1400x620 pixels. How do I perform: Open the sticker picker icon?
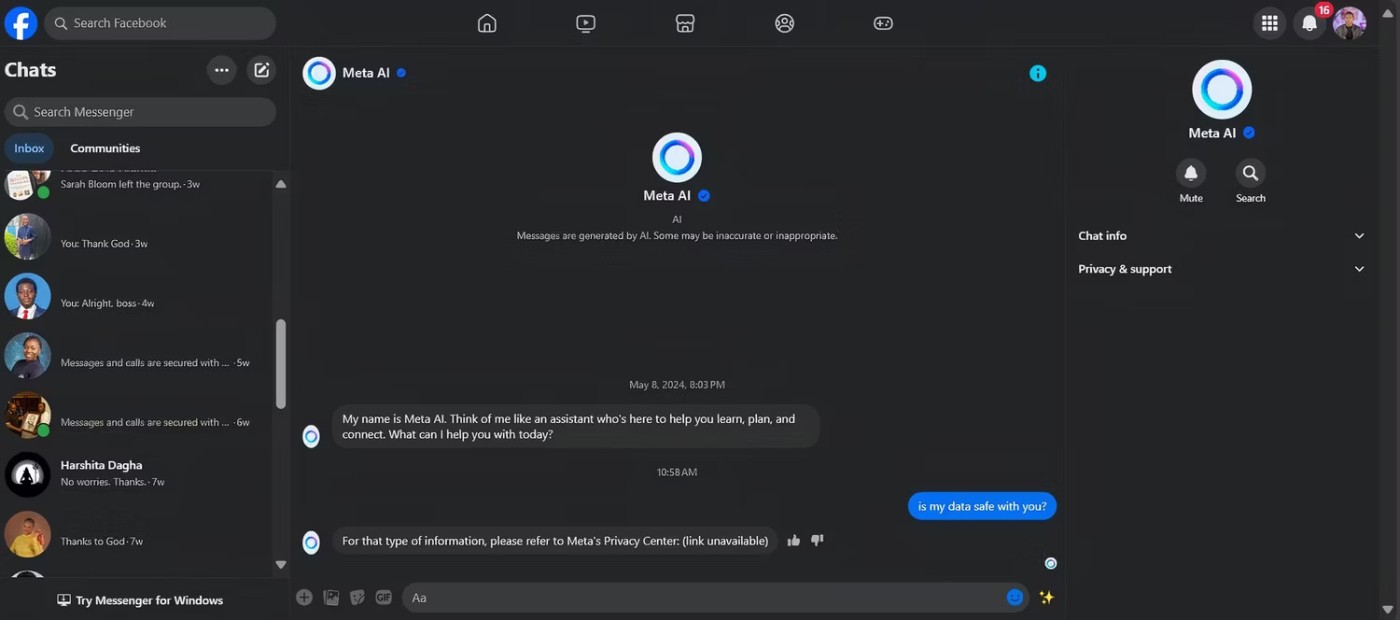pos(357,598)
